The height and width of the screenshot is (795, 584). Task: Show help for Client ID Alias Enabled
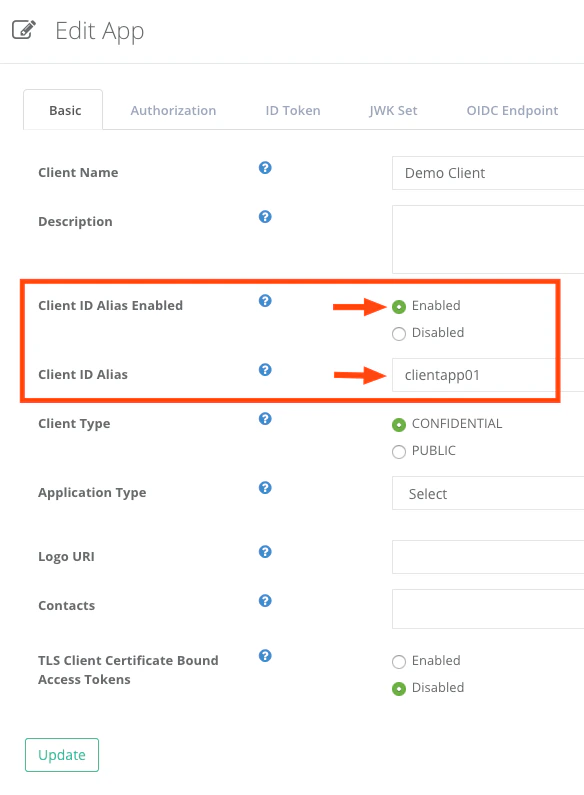click(x=265, y=301)
